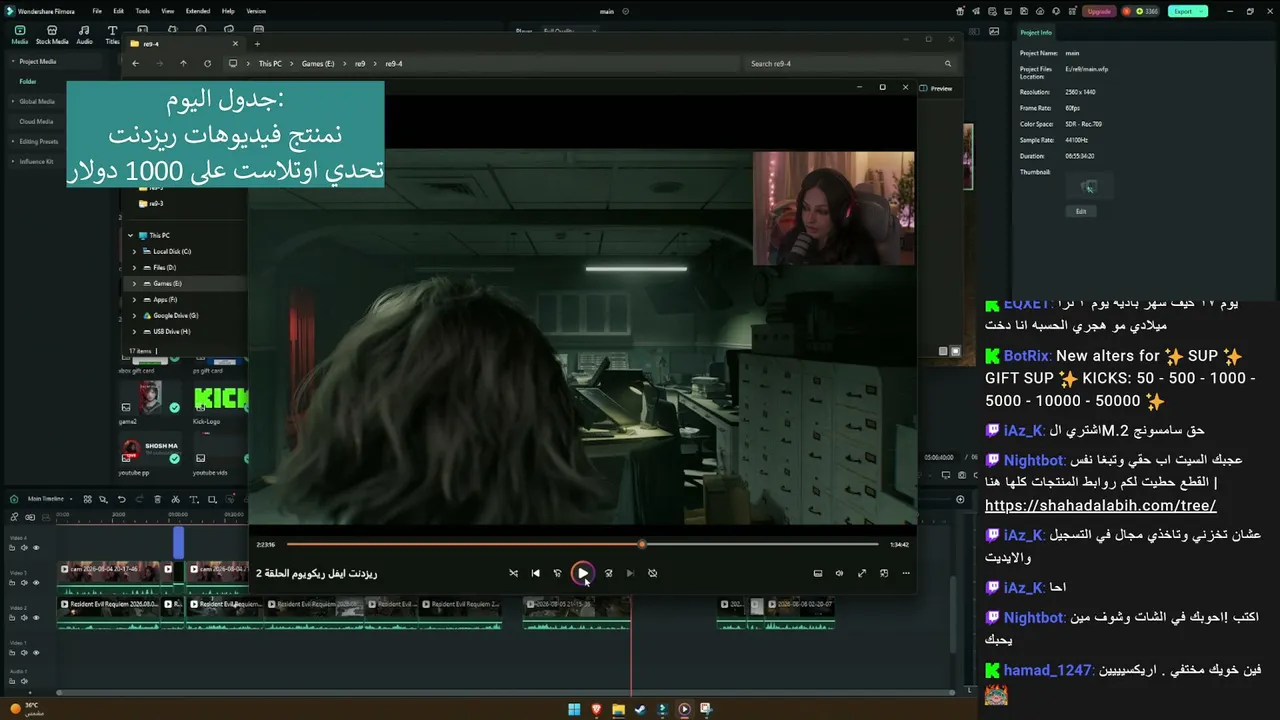Toggle repeat in the media player
Screen dimensions: 1280x720
click(x=652, y=573)
